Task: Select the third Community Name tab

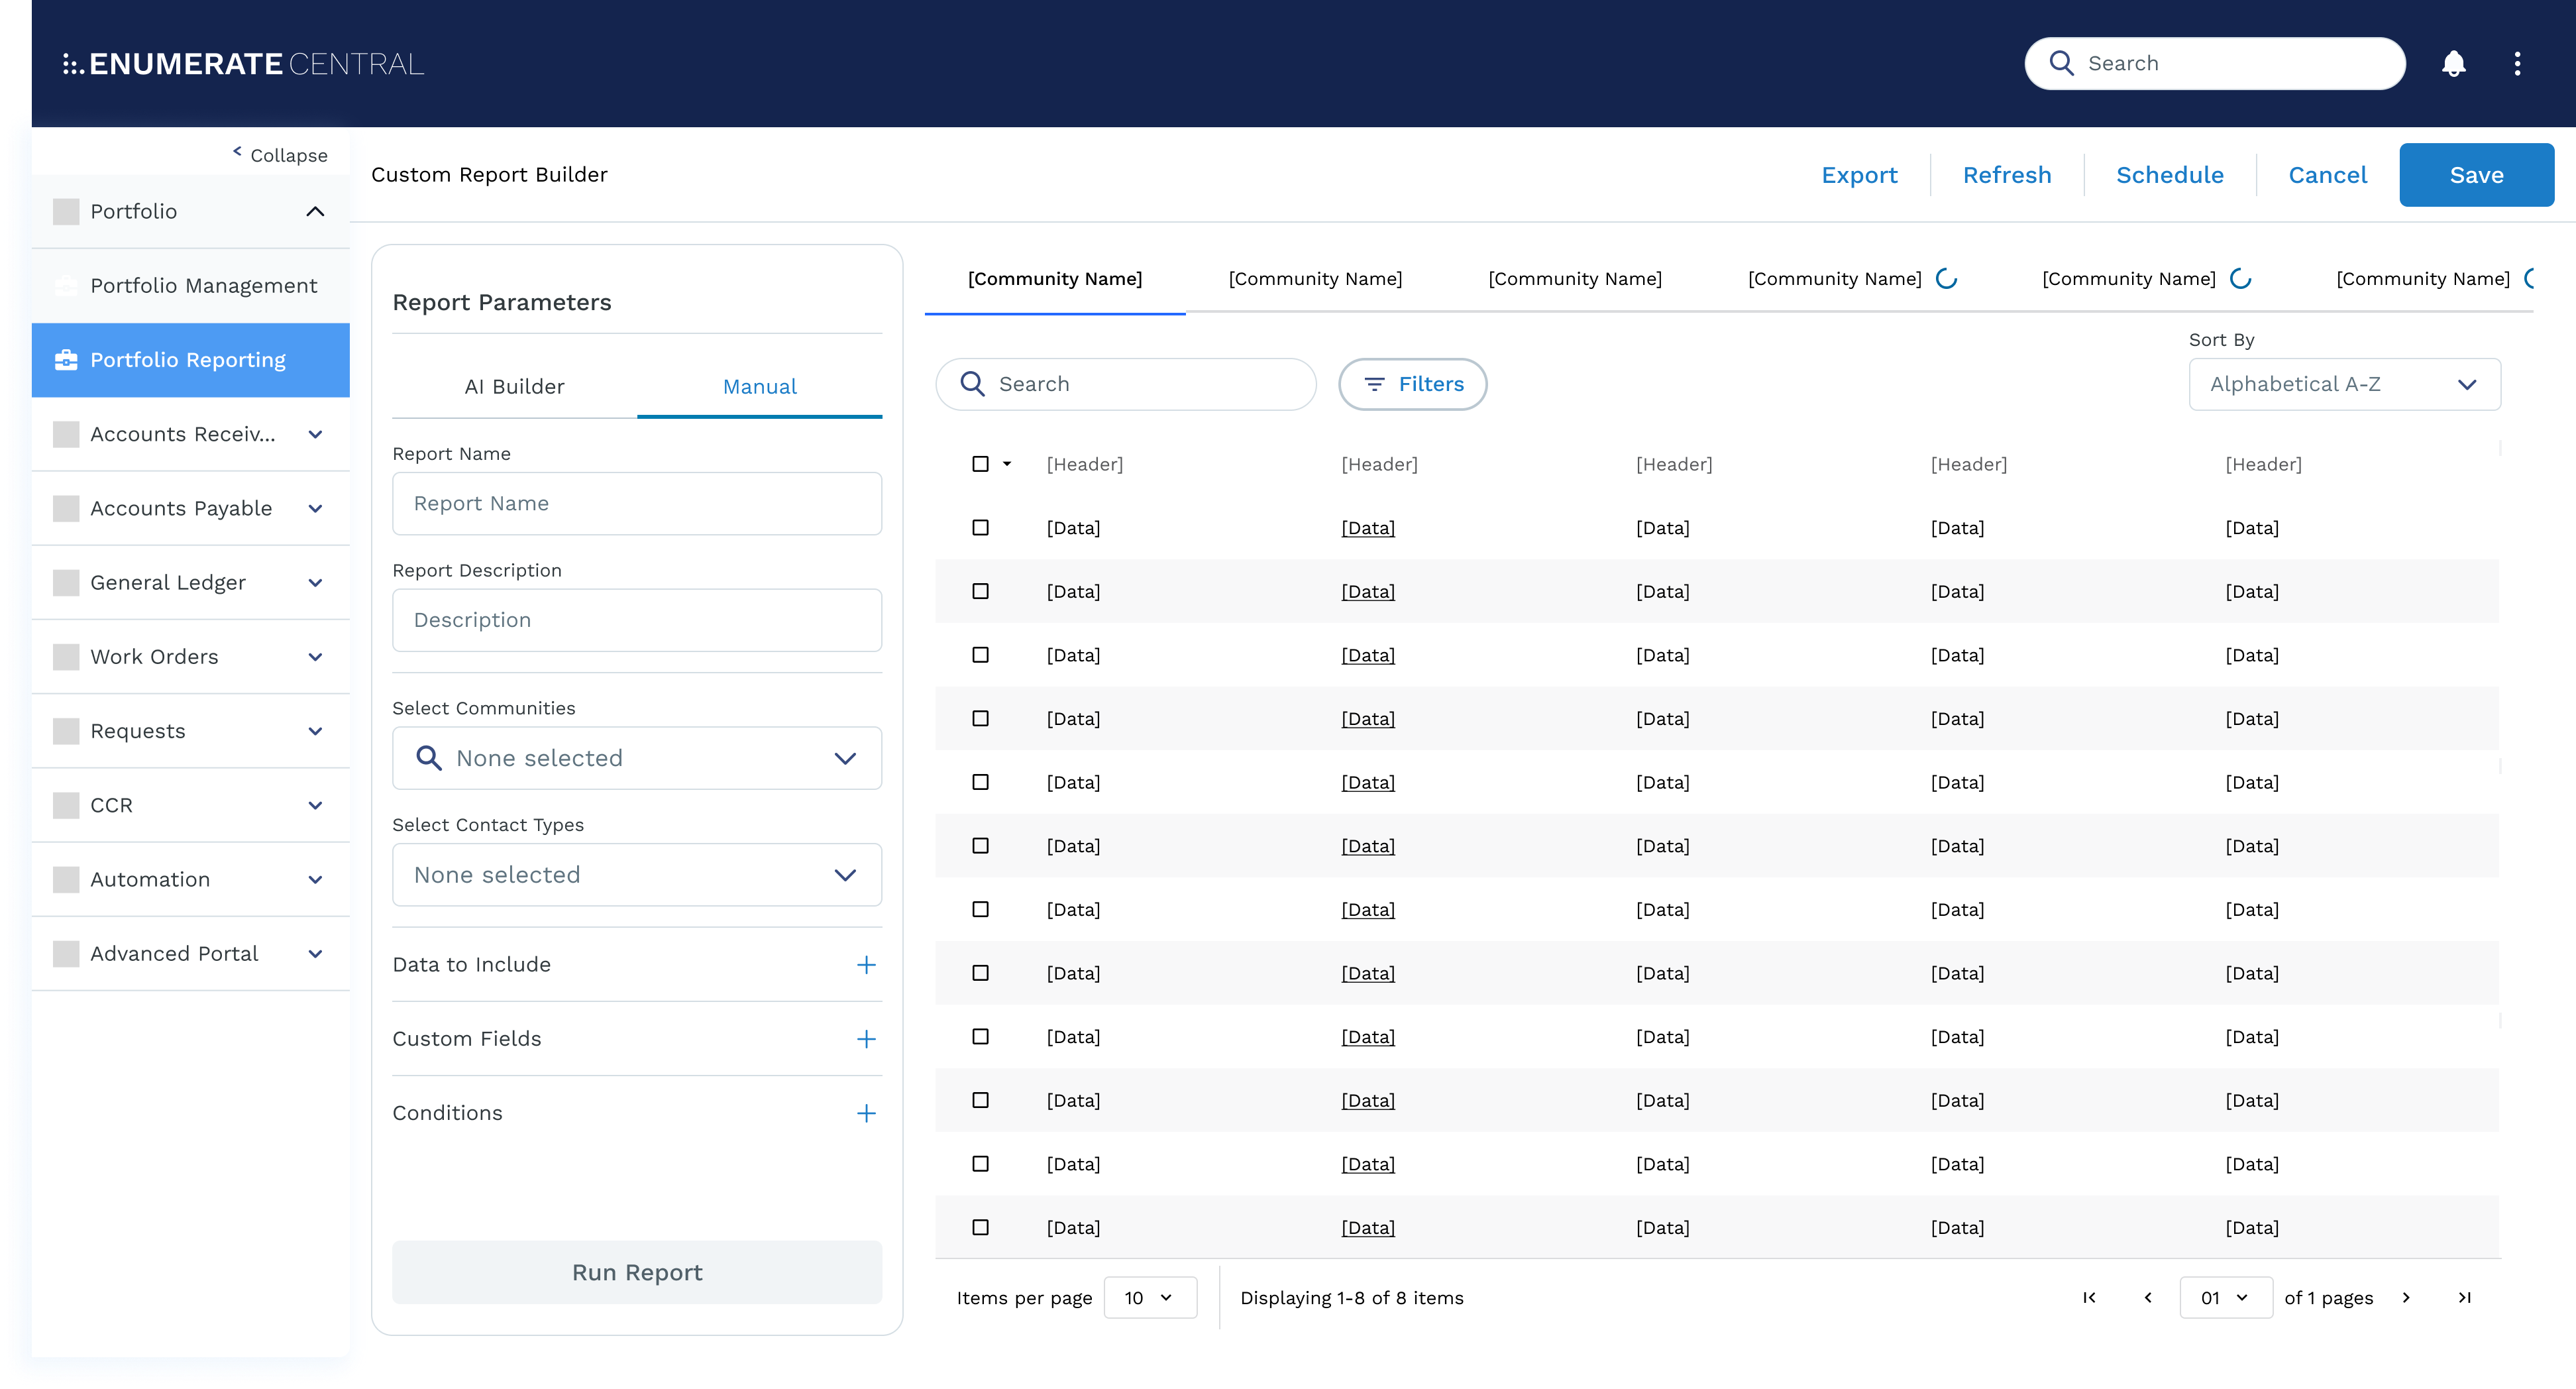Action: tap(1575, 279)
